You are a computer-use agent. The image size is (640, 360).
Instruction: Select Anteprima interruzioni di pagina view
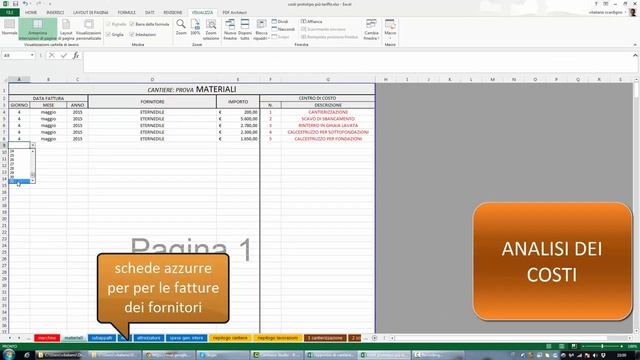point(38,29)
